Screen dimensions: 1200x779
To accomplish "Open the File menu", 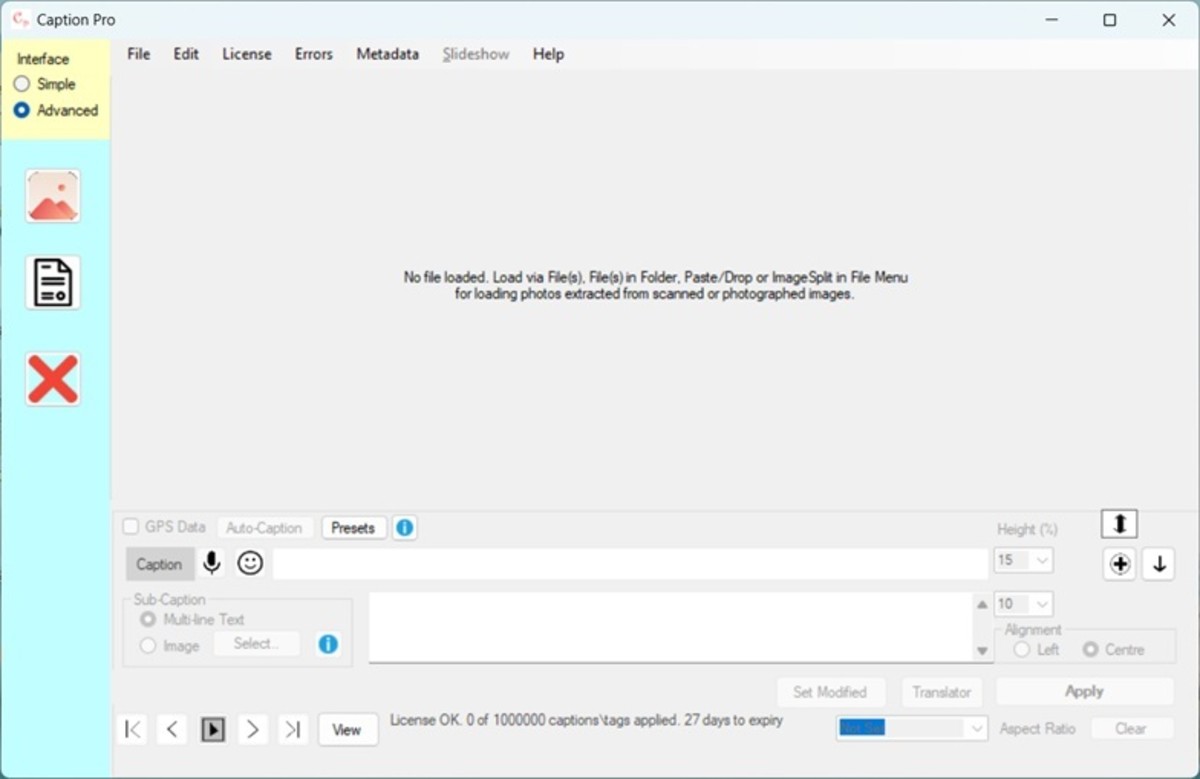I will click(x=138, y=54).
